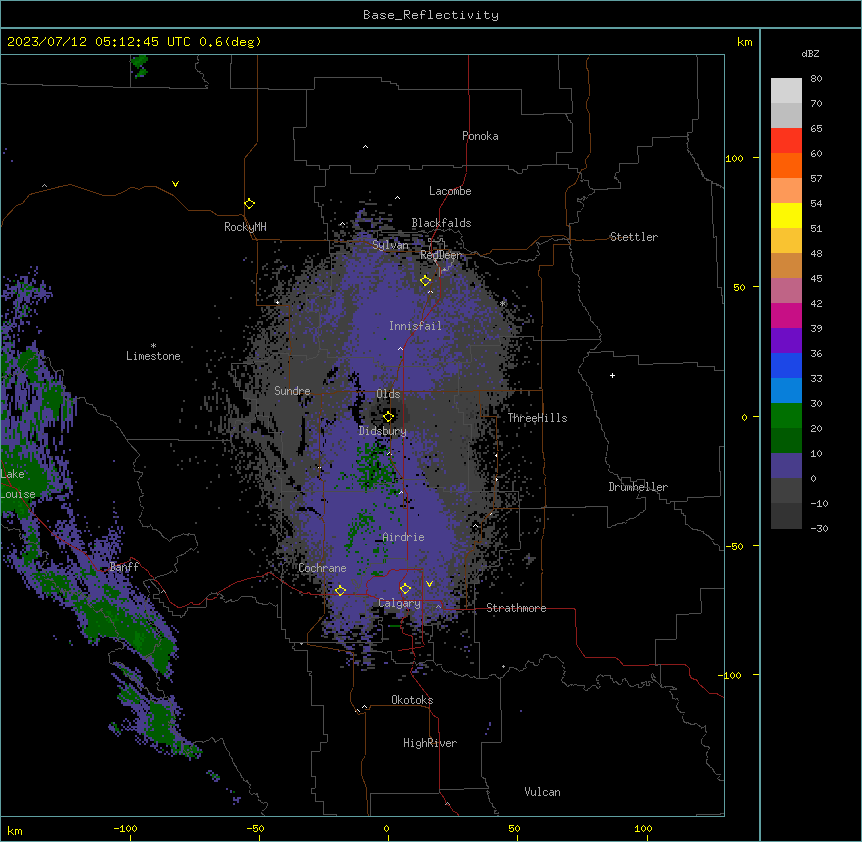
Task: Click the Lake Louise label at left edge
Action: click(x=18, y=484)
